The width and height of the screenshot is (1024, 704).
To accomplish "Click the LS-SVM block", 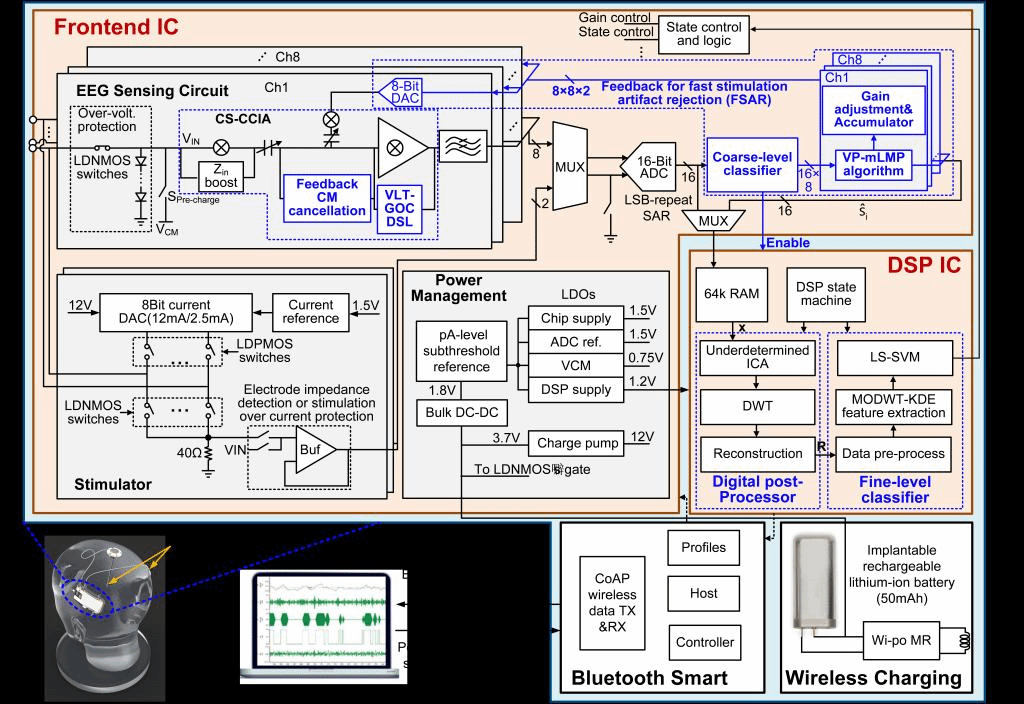I will tap(894, 357).
